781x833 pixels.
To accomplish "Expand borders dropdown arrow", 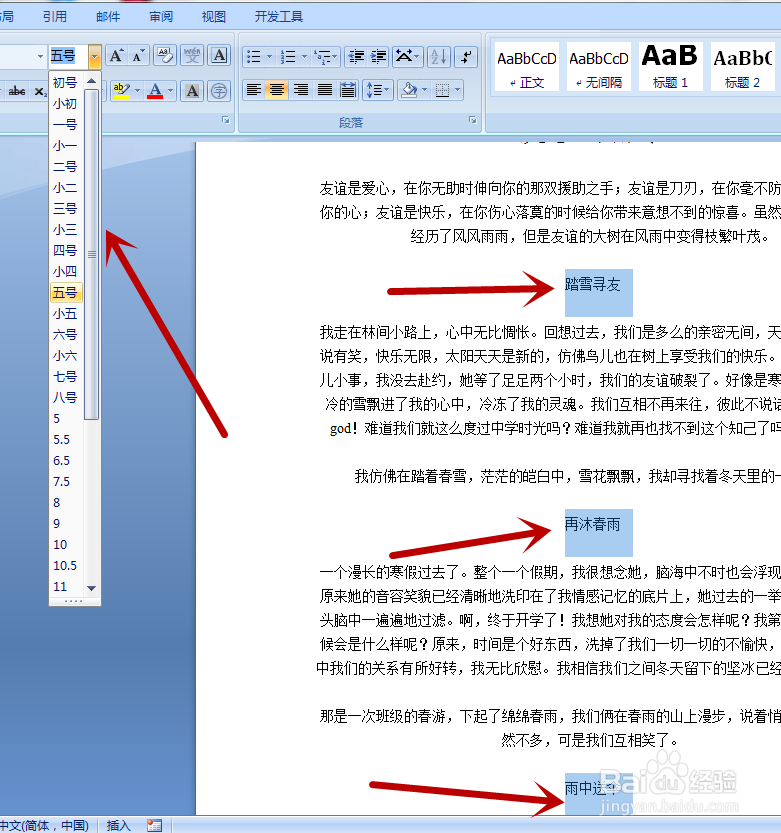I will tap(458, 90).
